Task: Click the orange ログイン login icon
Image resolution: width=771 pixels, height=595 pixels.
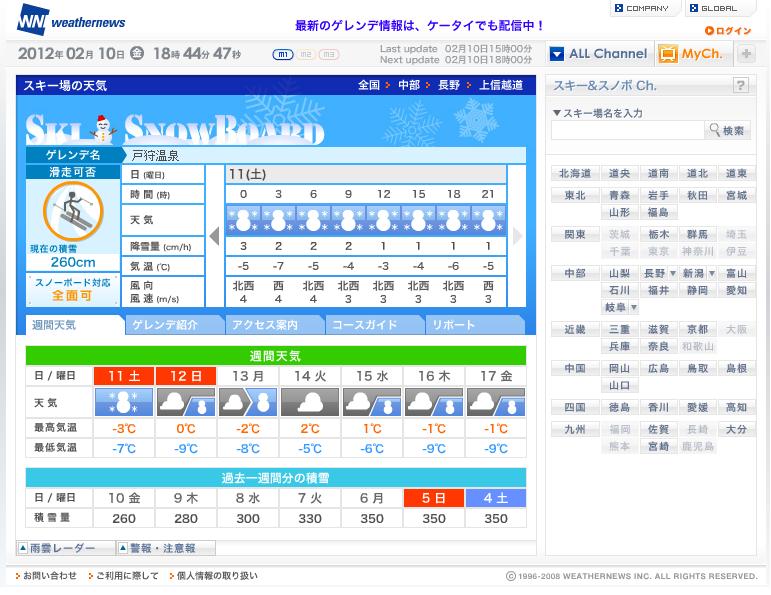Action: pyautogui.click(x=709, y=30)
